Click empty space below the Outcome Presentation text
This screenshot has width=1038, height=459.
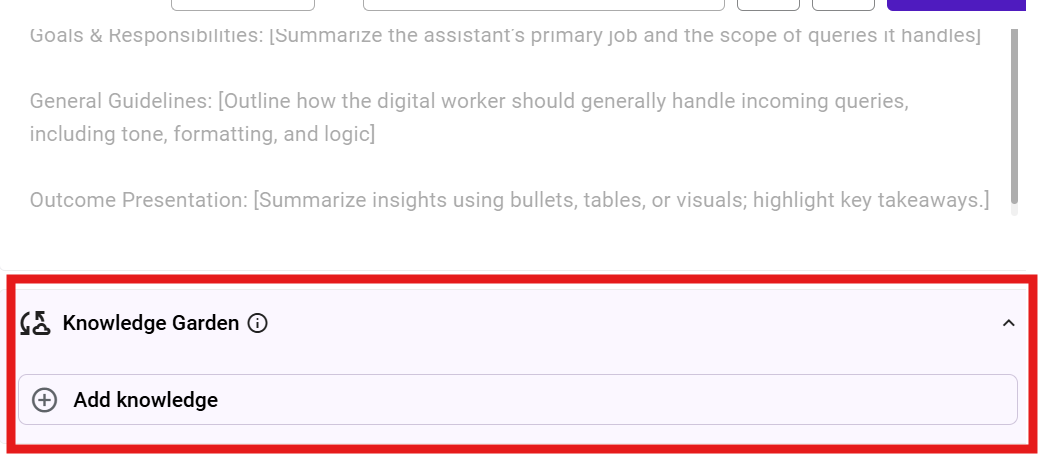[x=500, y=245]
